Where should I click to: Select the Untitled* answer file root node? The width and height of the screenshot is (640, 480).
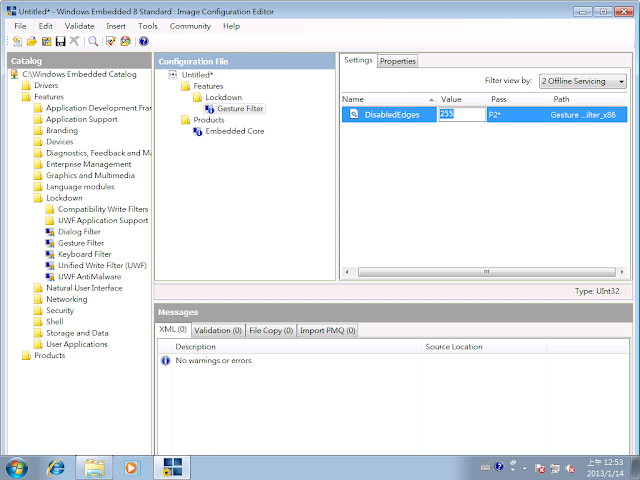197,75
